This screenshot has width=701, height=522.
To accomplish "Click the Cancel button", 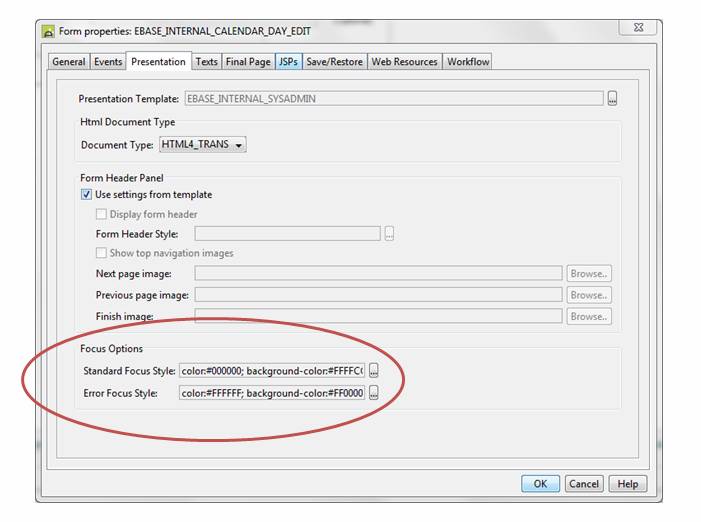I will click(x=583, y=483).
